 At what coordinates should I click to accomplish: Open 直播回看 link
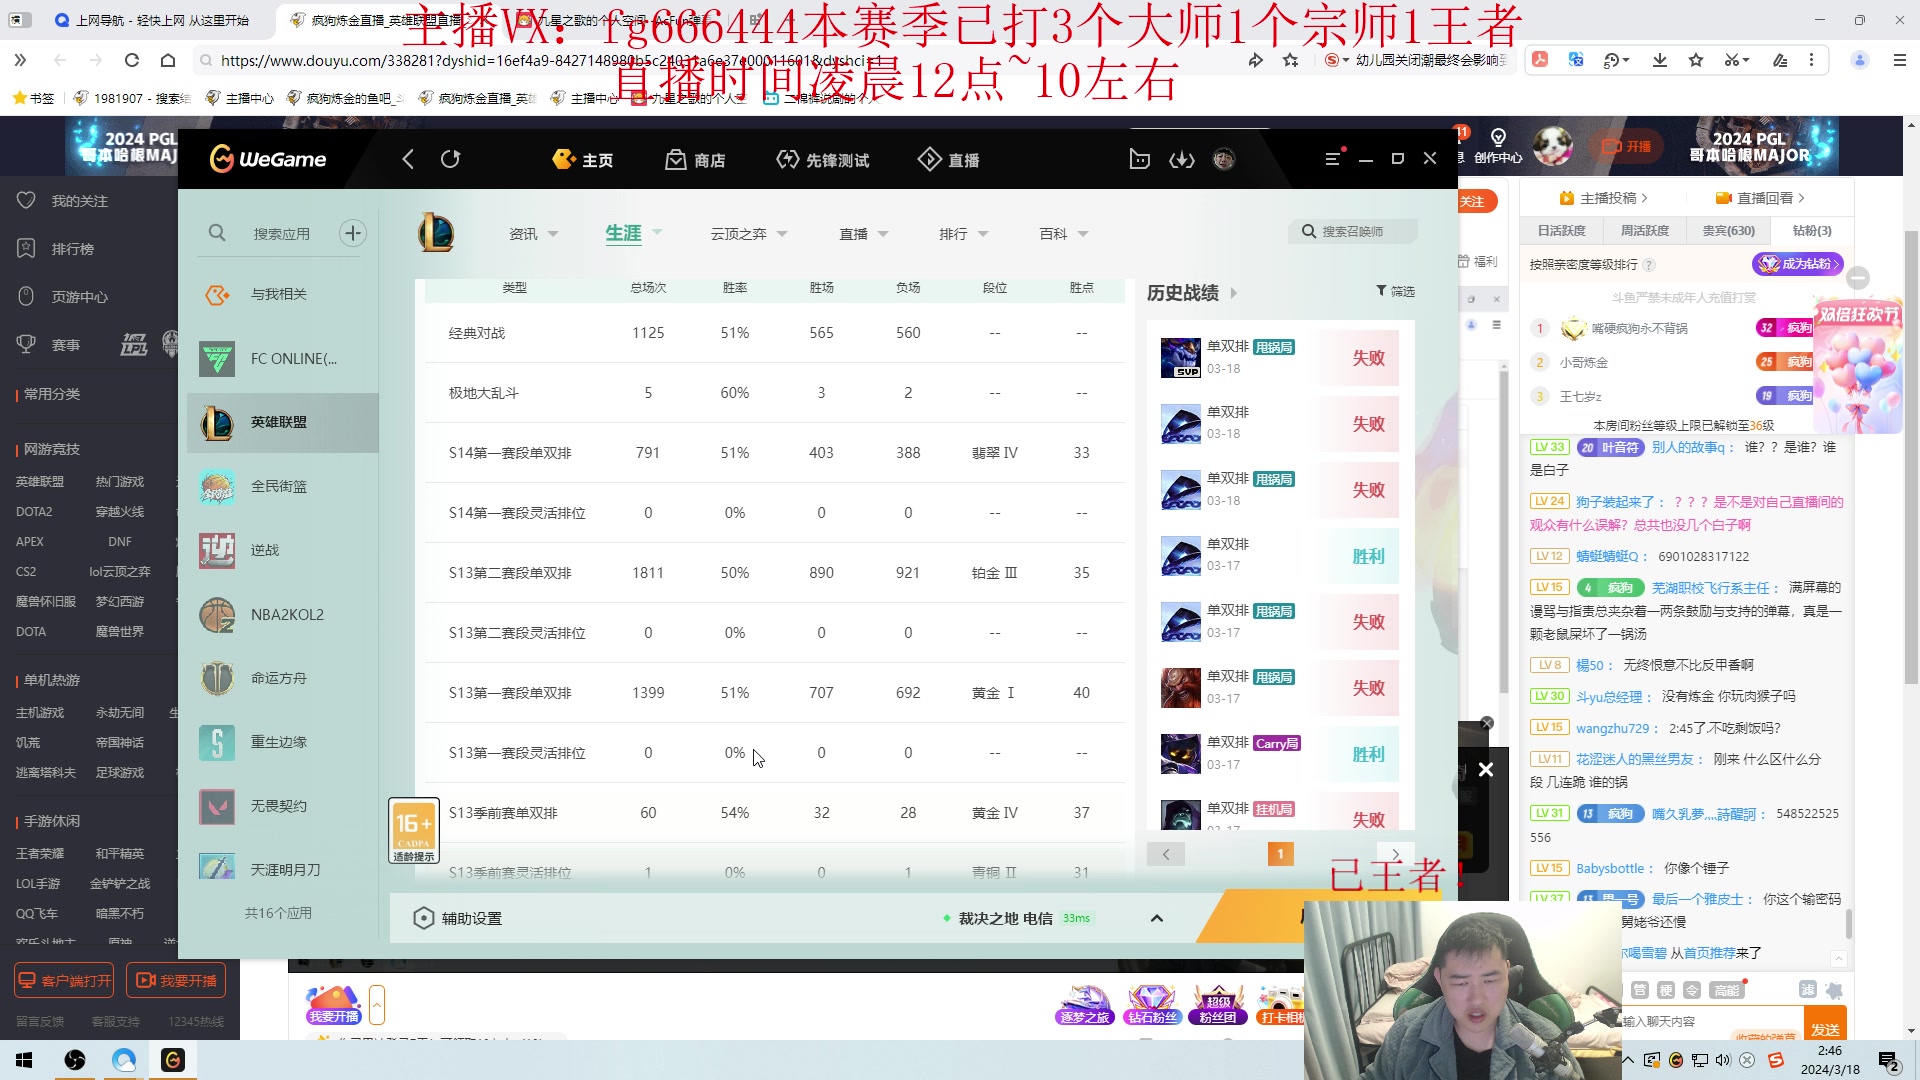tap(1760, 198)
